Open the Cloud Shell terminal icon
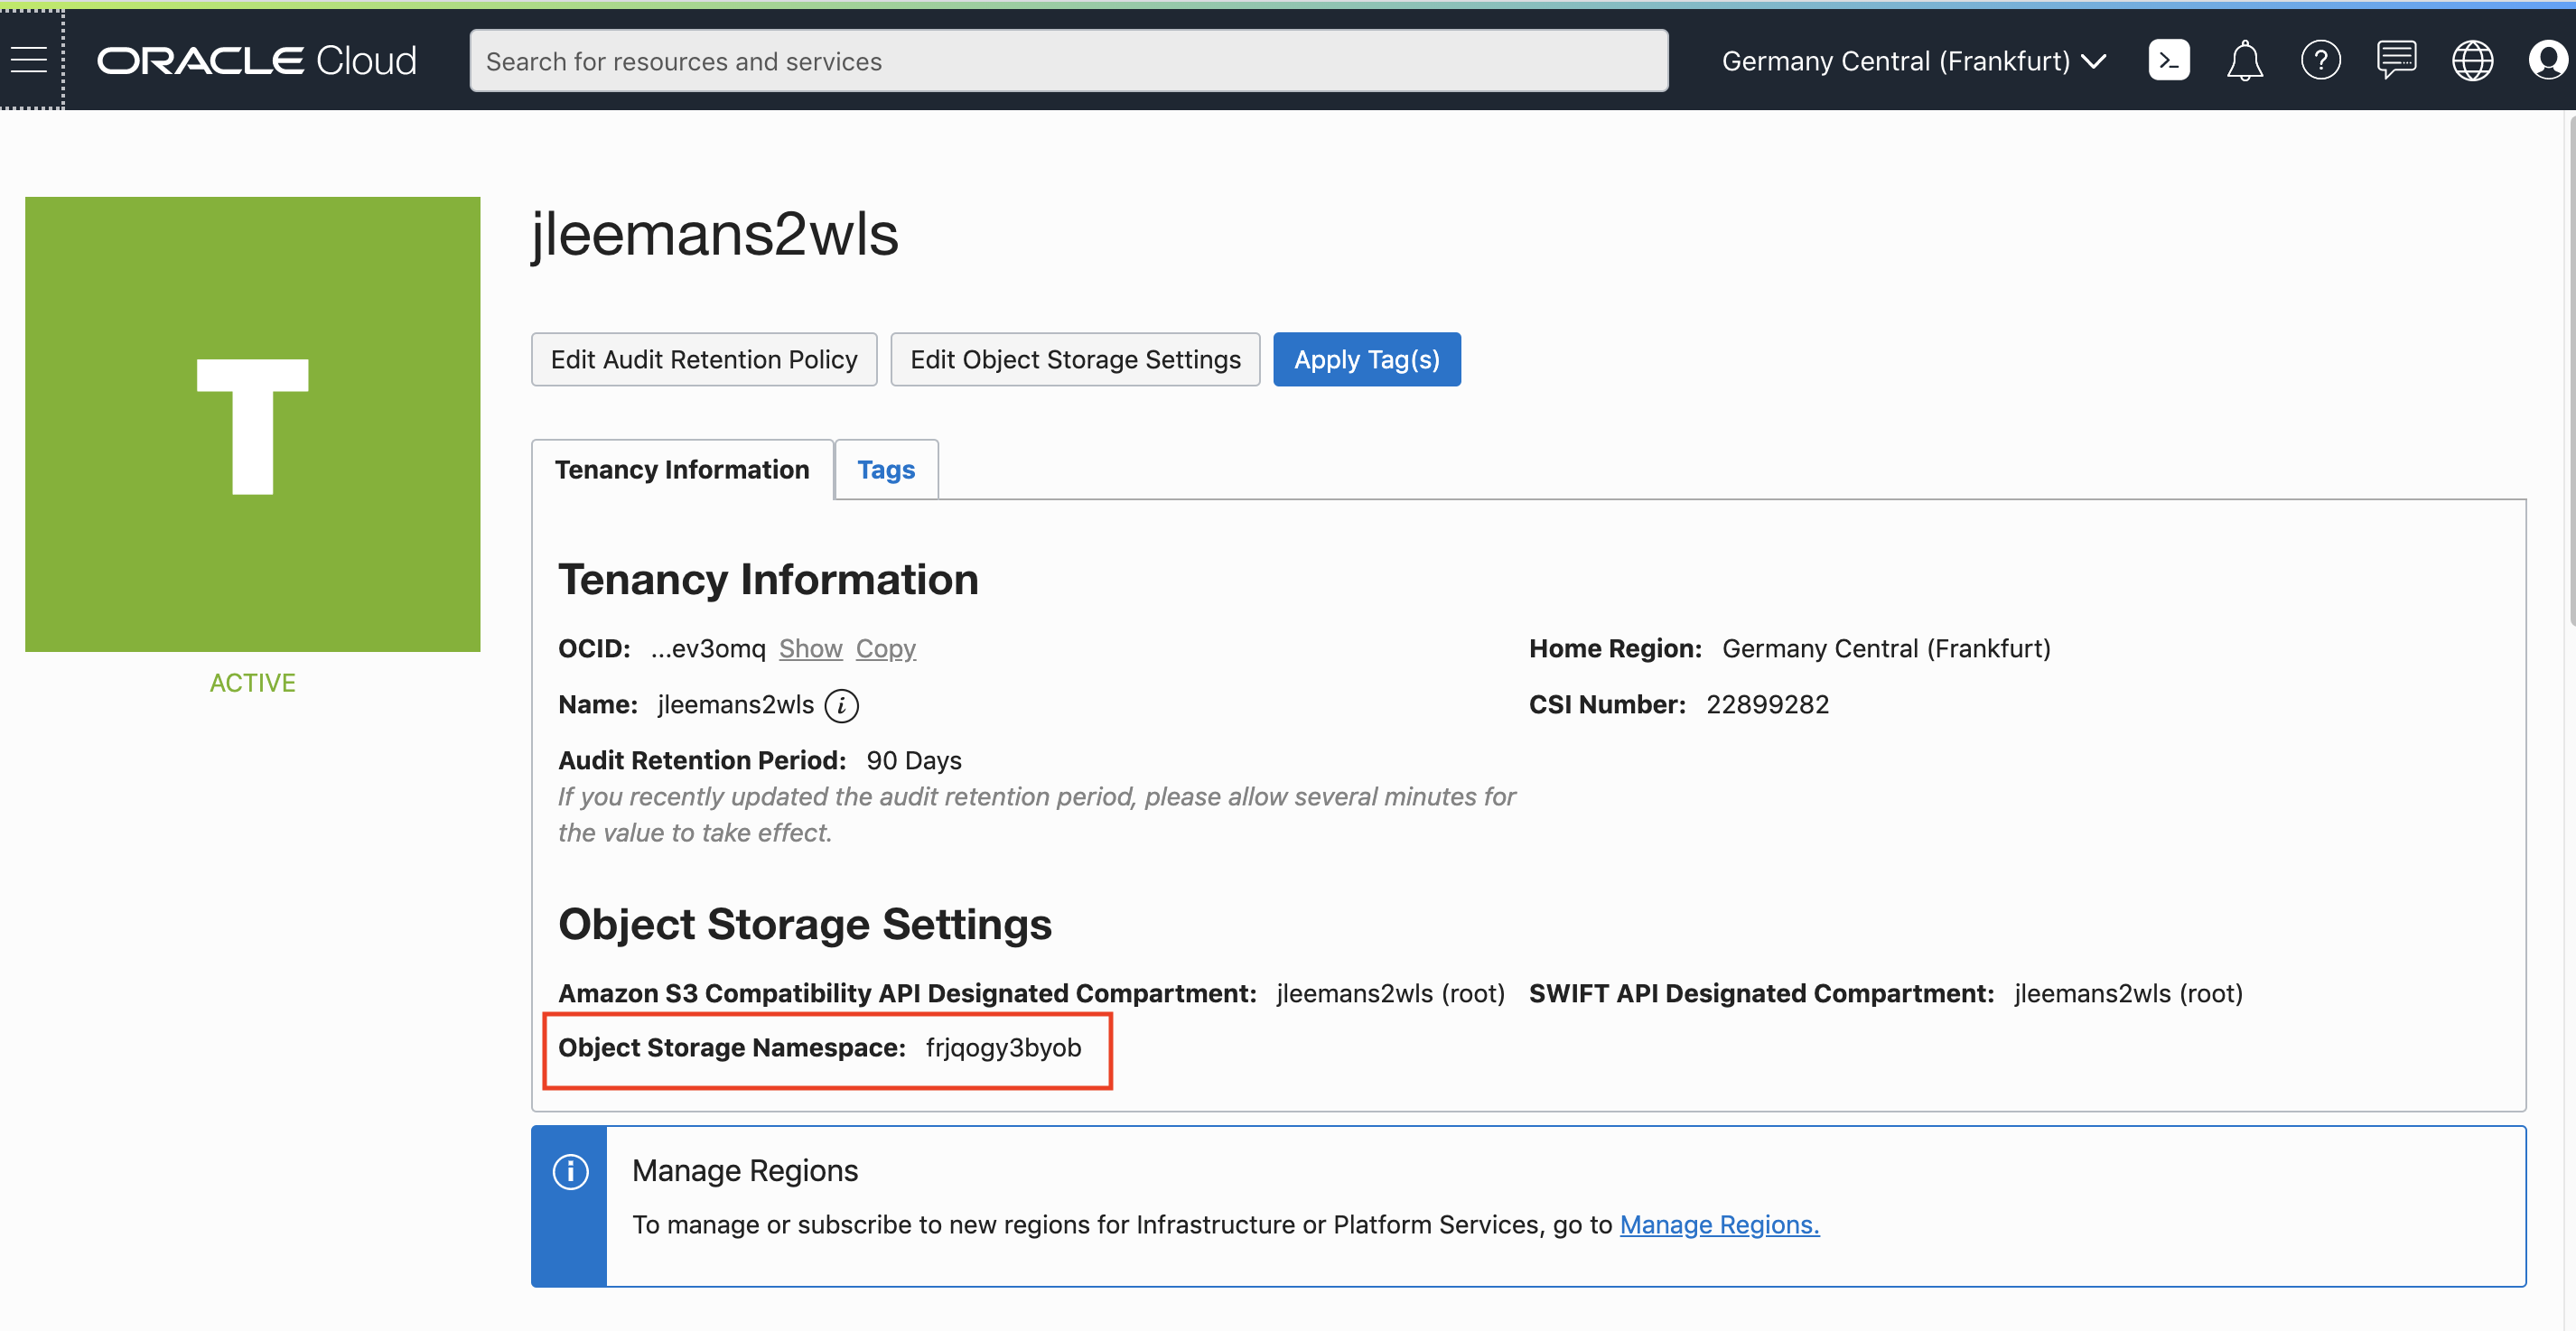The height and width of the screenshot is (1331, 2576). coord(2168,61)
